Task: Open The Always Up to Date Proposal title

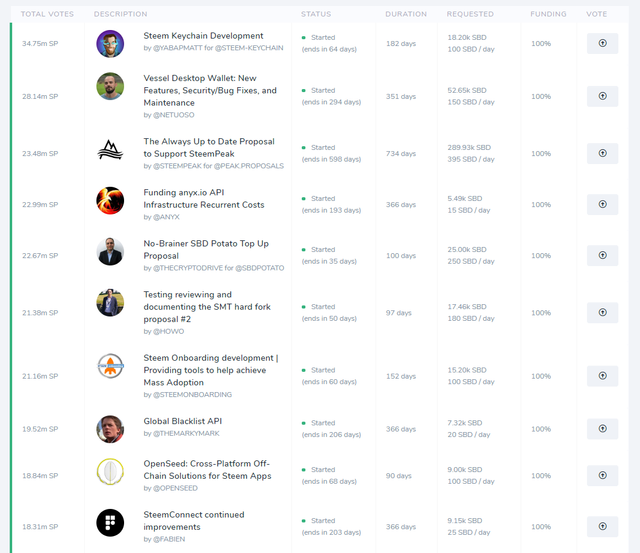Action: tap(209, 147)
